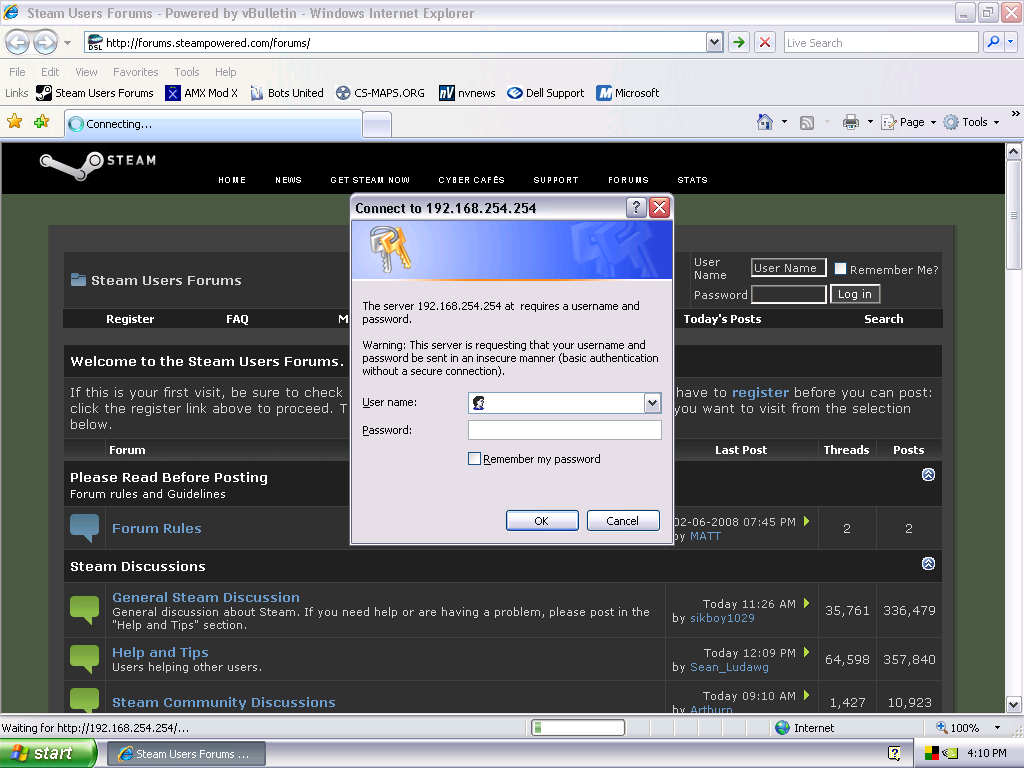Viewport: 1024px width, 768px height.
Task: Open the nvnews links bar shortcut
Action: tap(467, 93)
